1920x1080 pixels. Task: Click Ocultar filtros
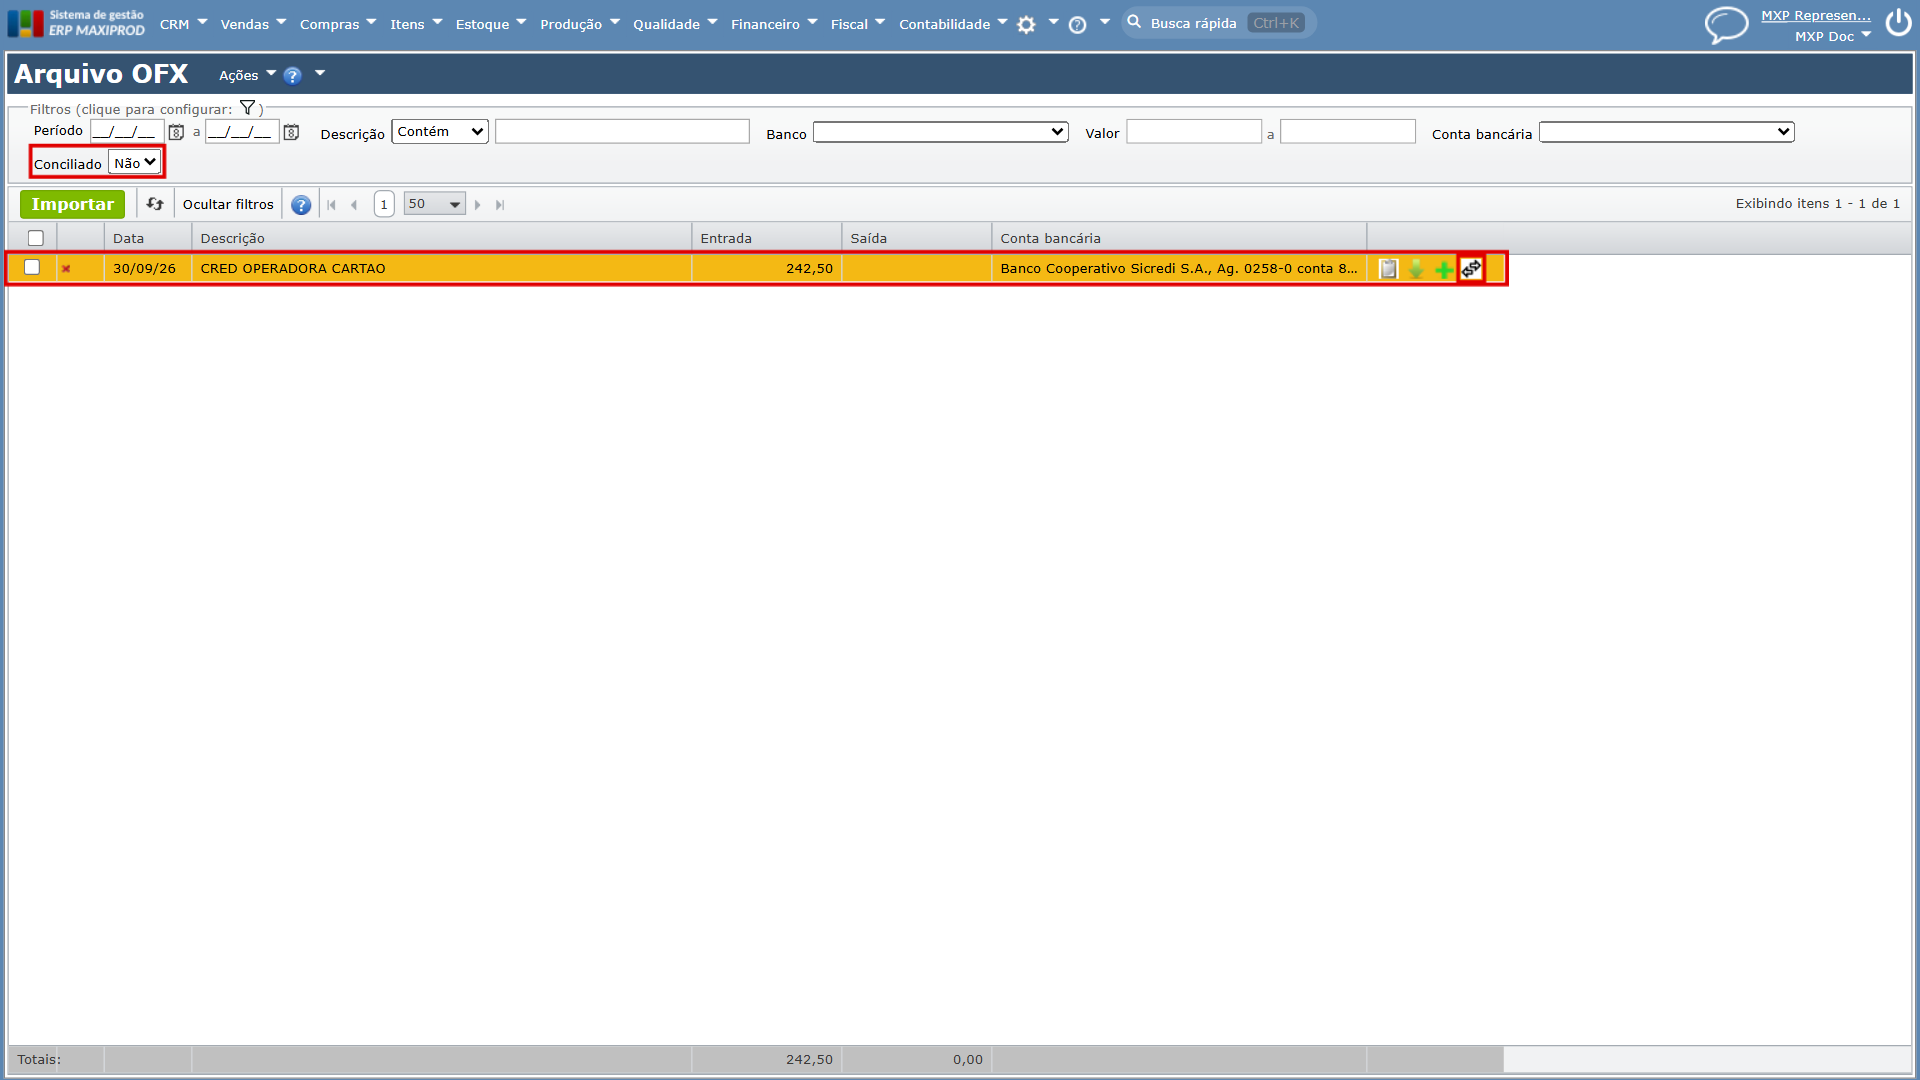(228, 204)
